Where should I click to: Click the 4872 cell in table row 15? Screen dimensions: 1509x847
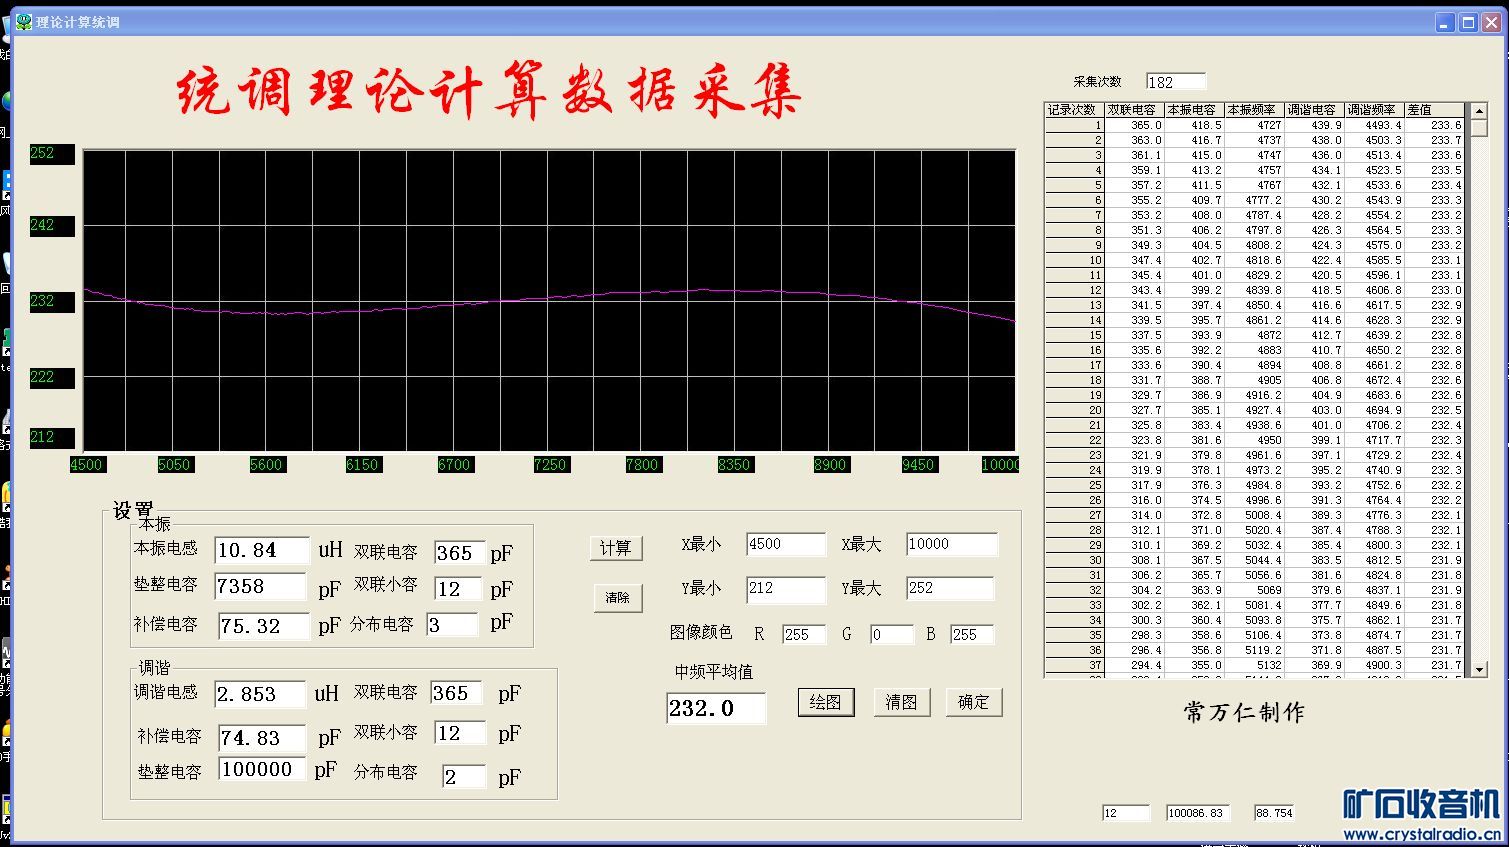[x=1254, y=335]
